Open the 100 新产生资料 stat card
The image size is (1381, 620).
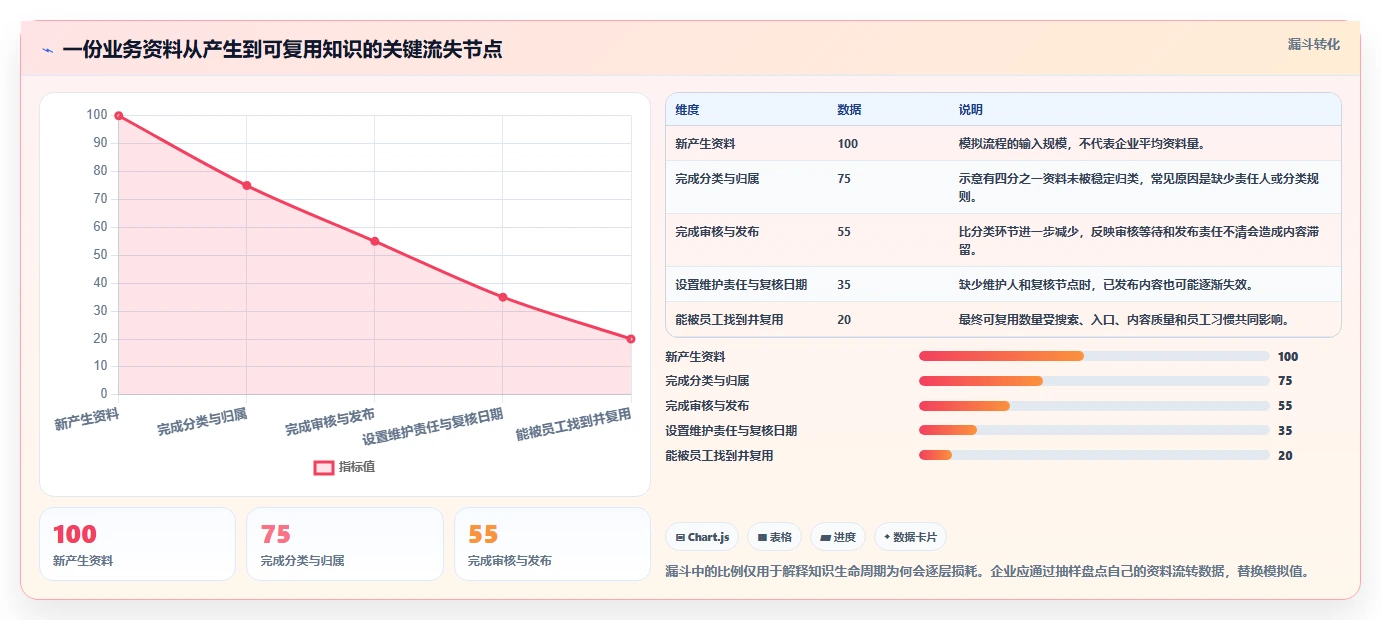[x=137, y=544]
